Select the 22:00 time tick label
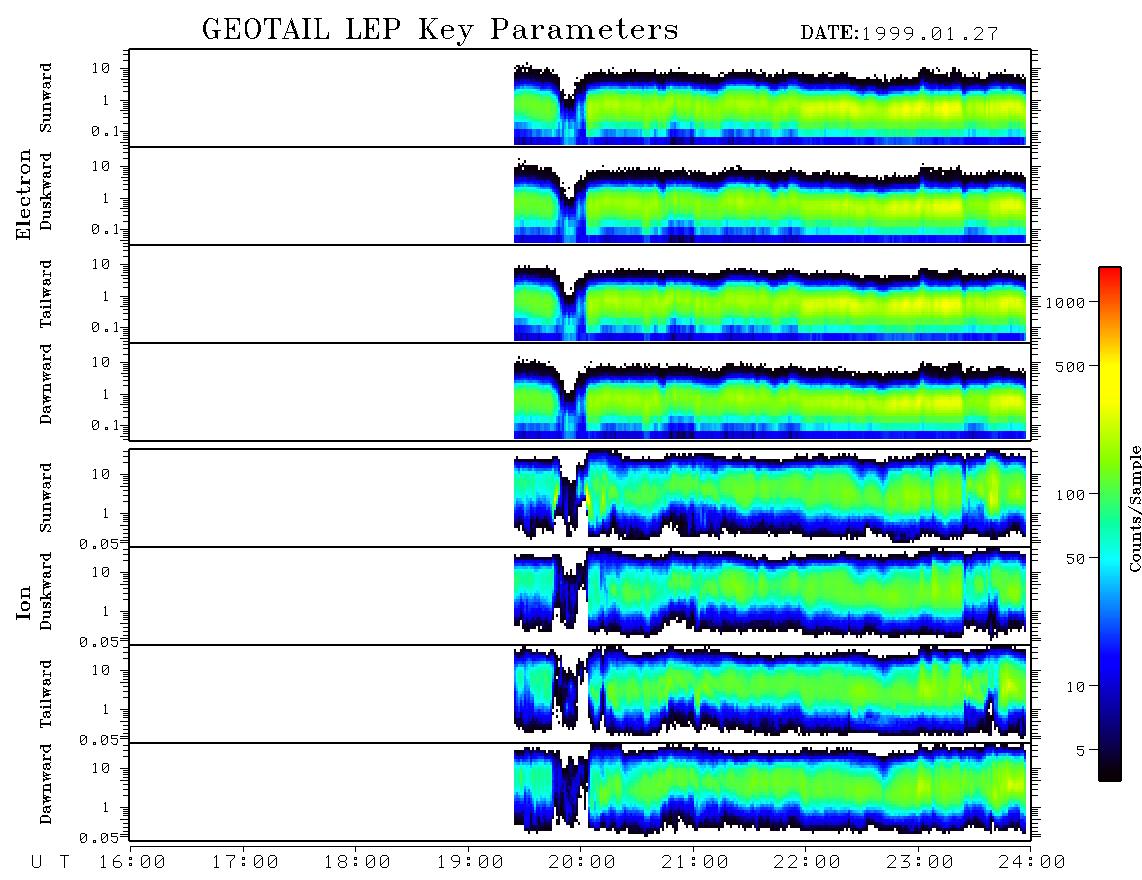This screenshot has height=880, width=1142. tap(807, 862)
